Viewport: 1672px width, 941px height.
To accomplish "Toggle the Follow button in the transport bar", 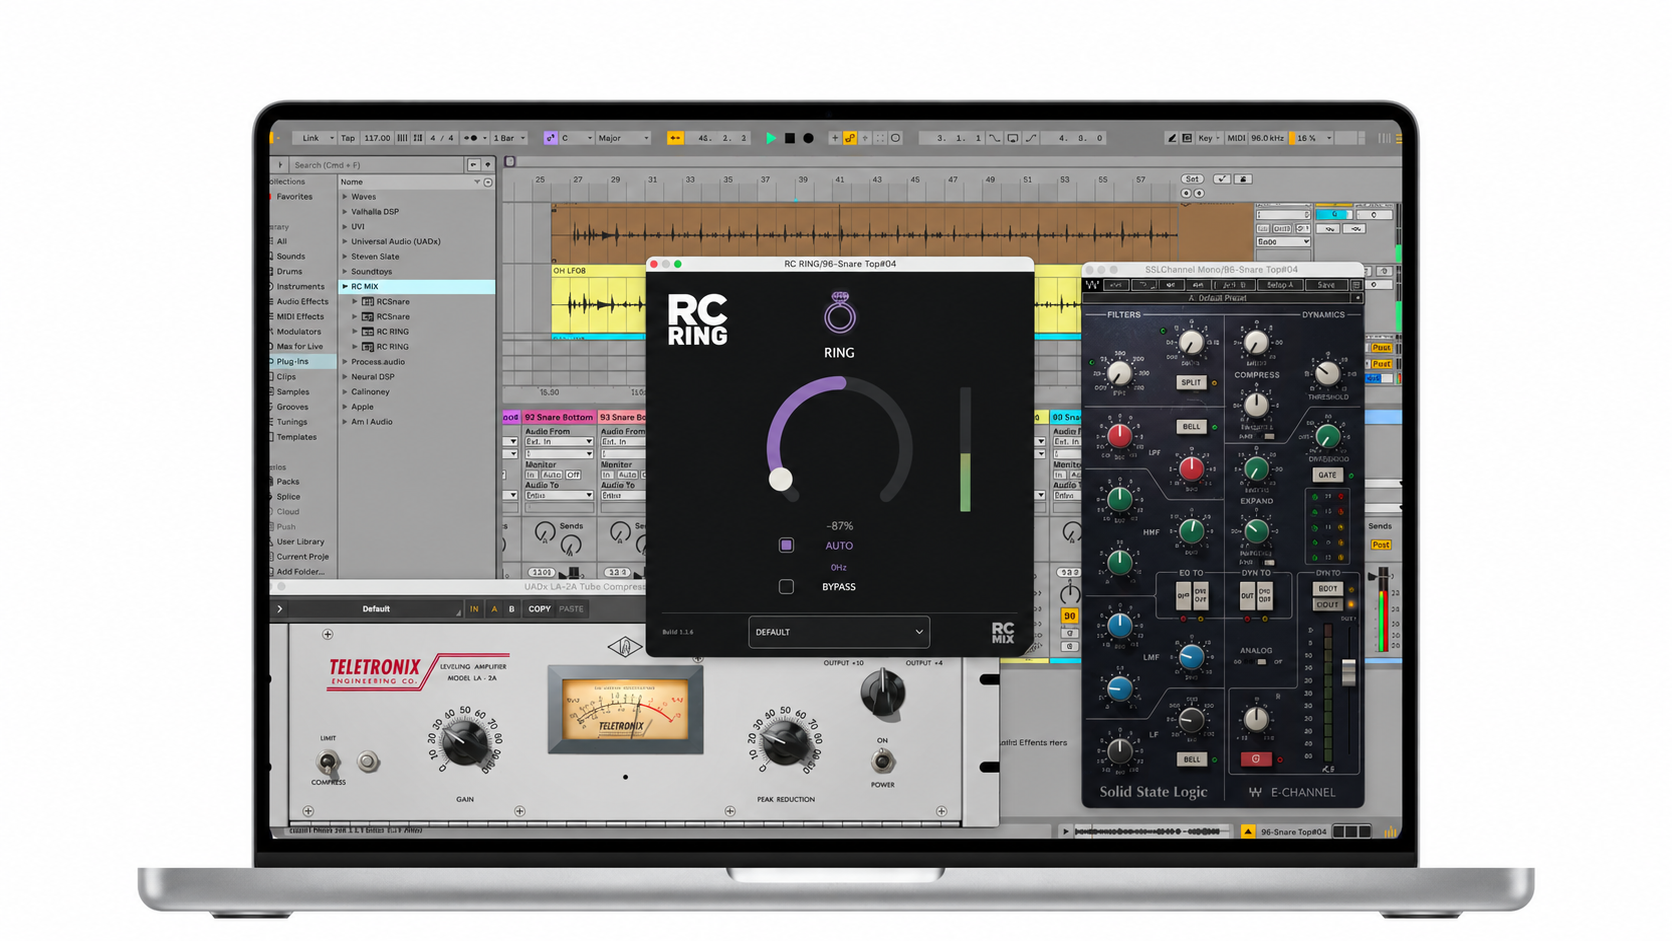I will [x=675, y=138].
